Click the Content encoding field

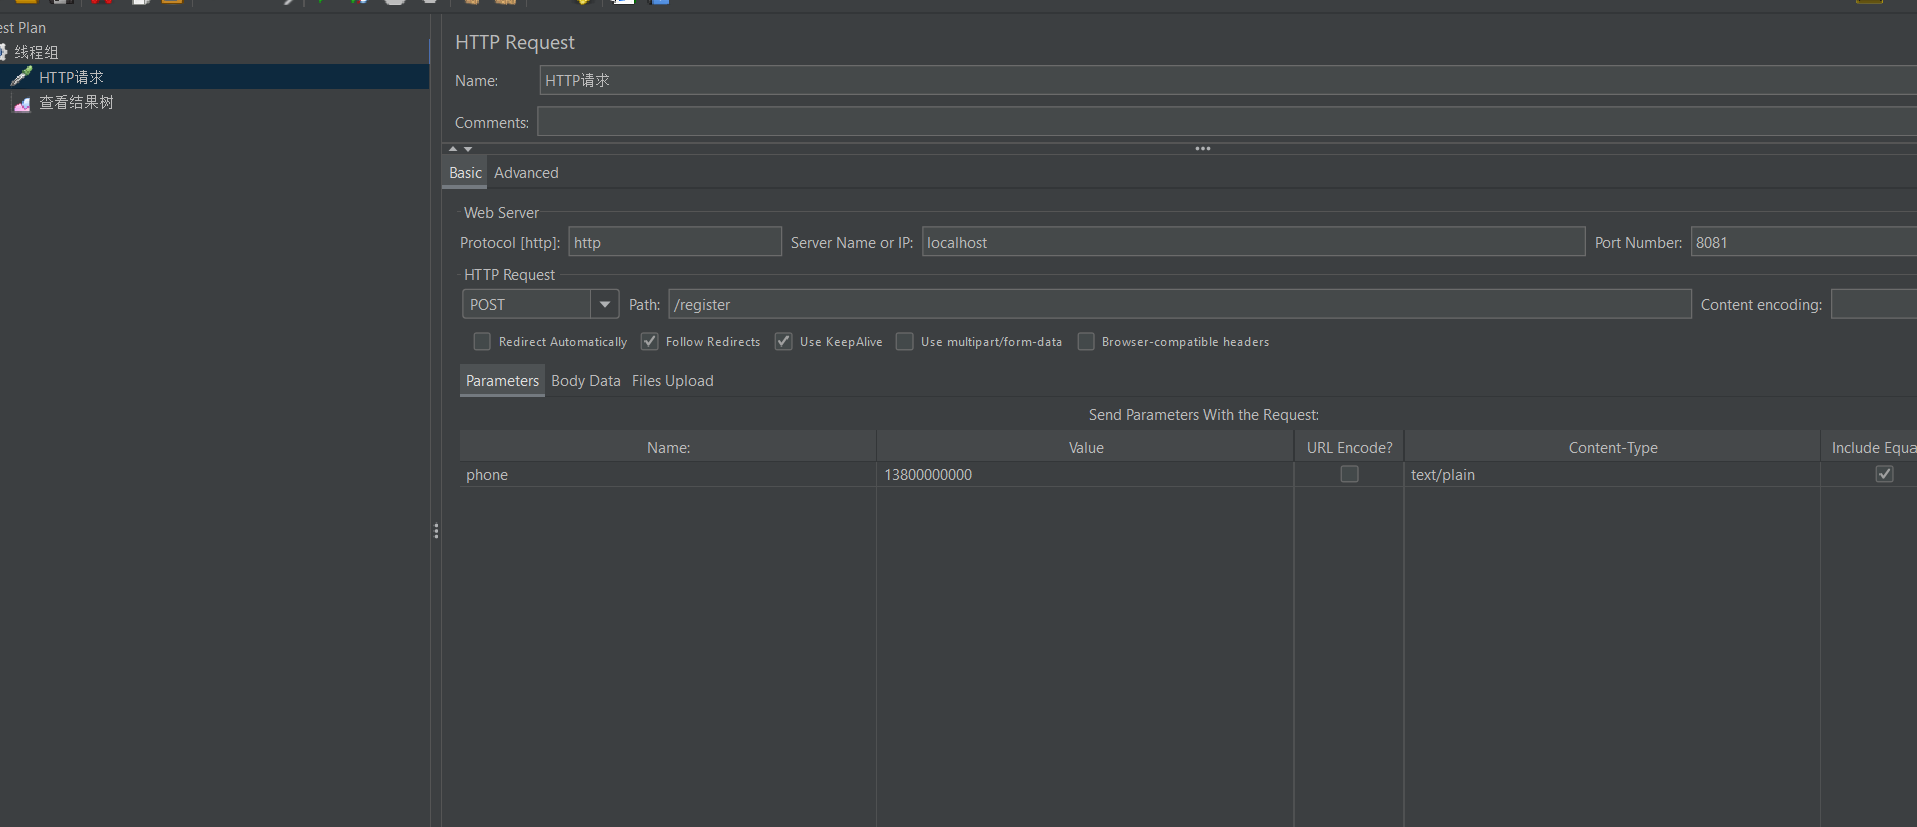click(x=1873, y=304)
